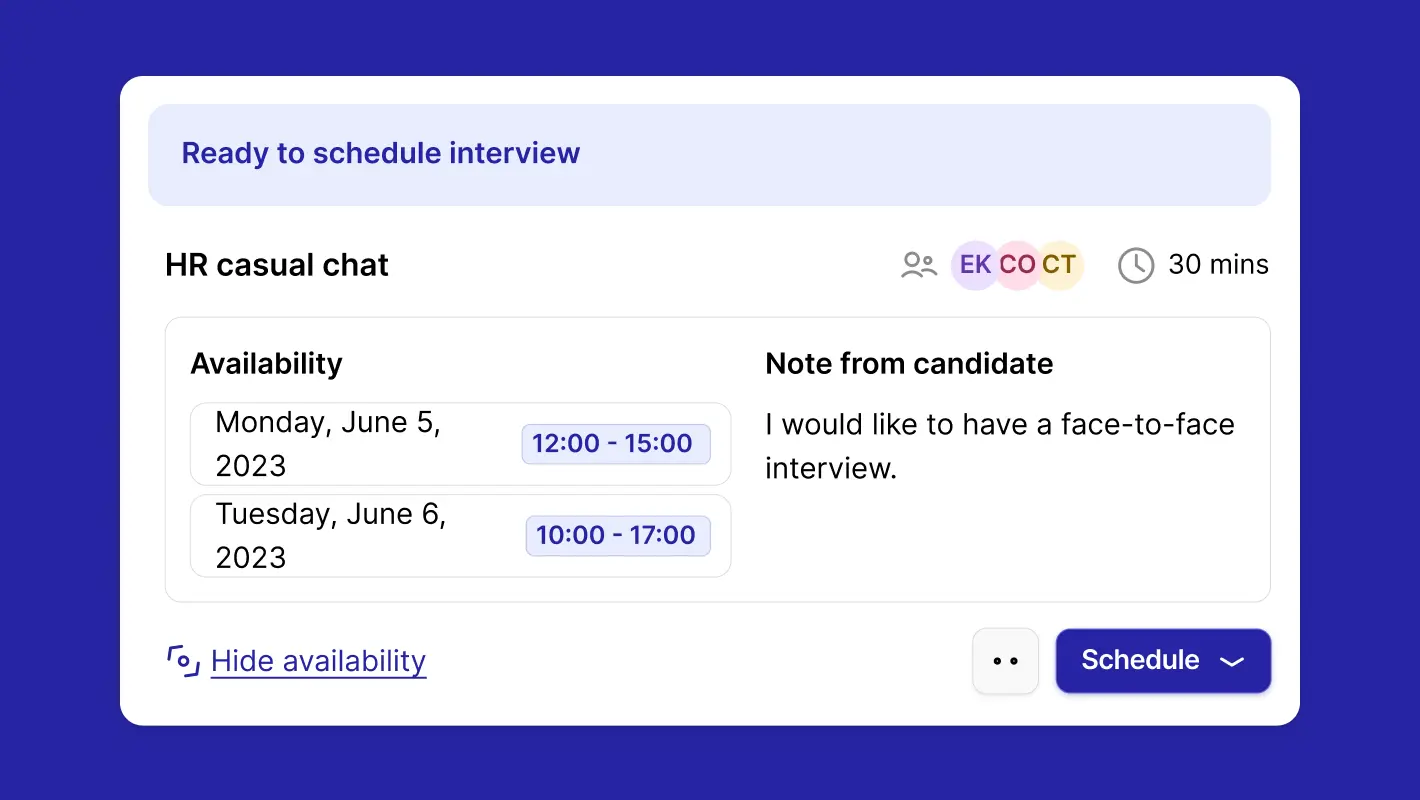The width and height of the screenshot is (1420, 800).
Task: Click the HR casual chat title
Action: coord(277,265)
